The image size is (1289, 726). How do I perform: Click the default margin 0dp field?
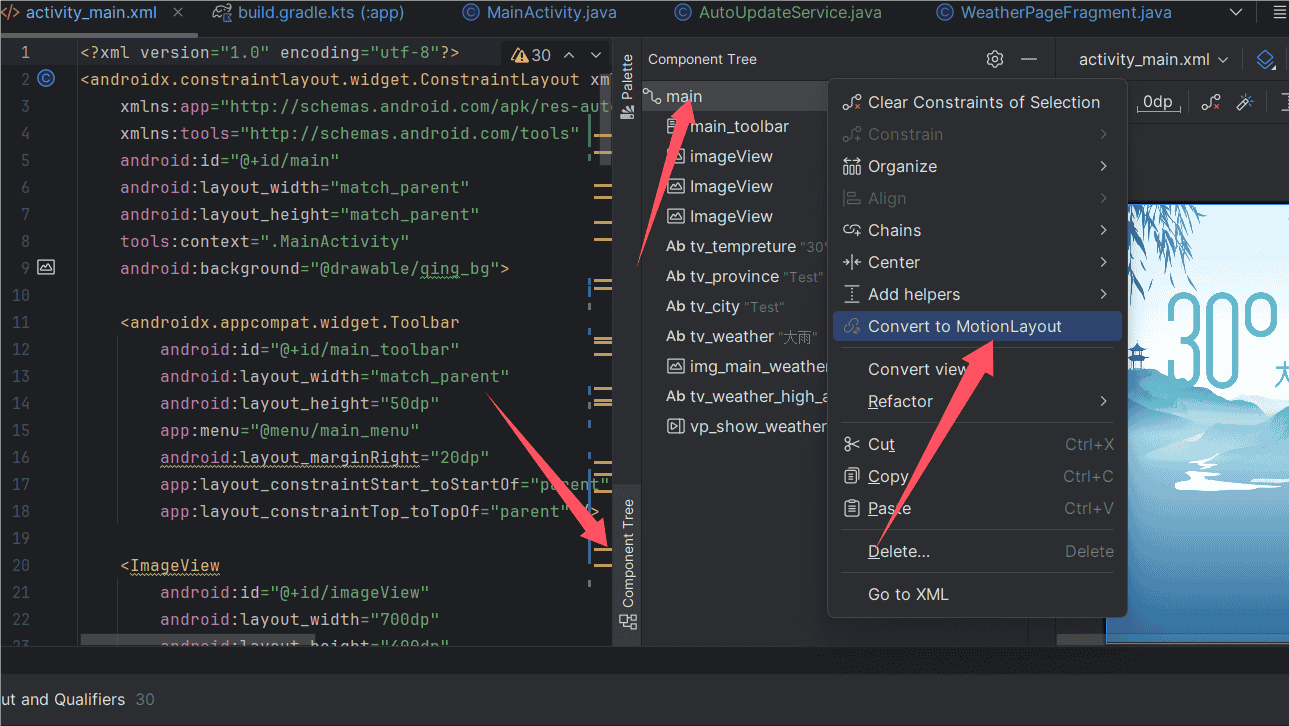(1157, 102)
